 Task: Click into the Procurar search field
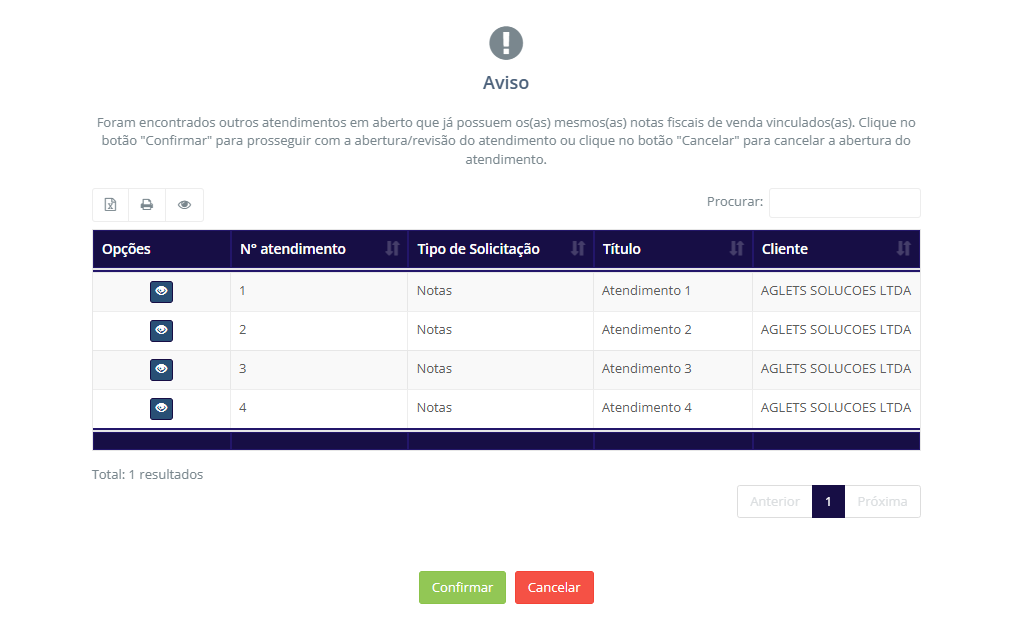point(844,203)
